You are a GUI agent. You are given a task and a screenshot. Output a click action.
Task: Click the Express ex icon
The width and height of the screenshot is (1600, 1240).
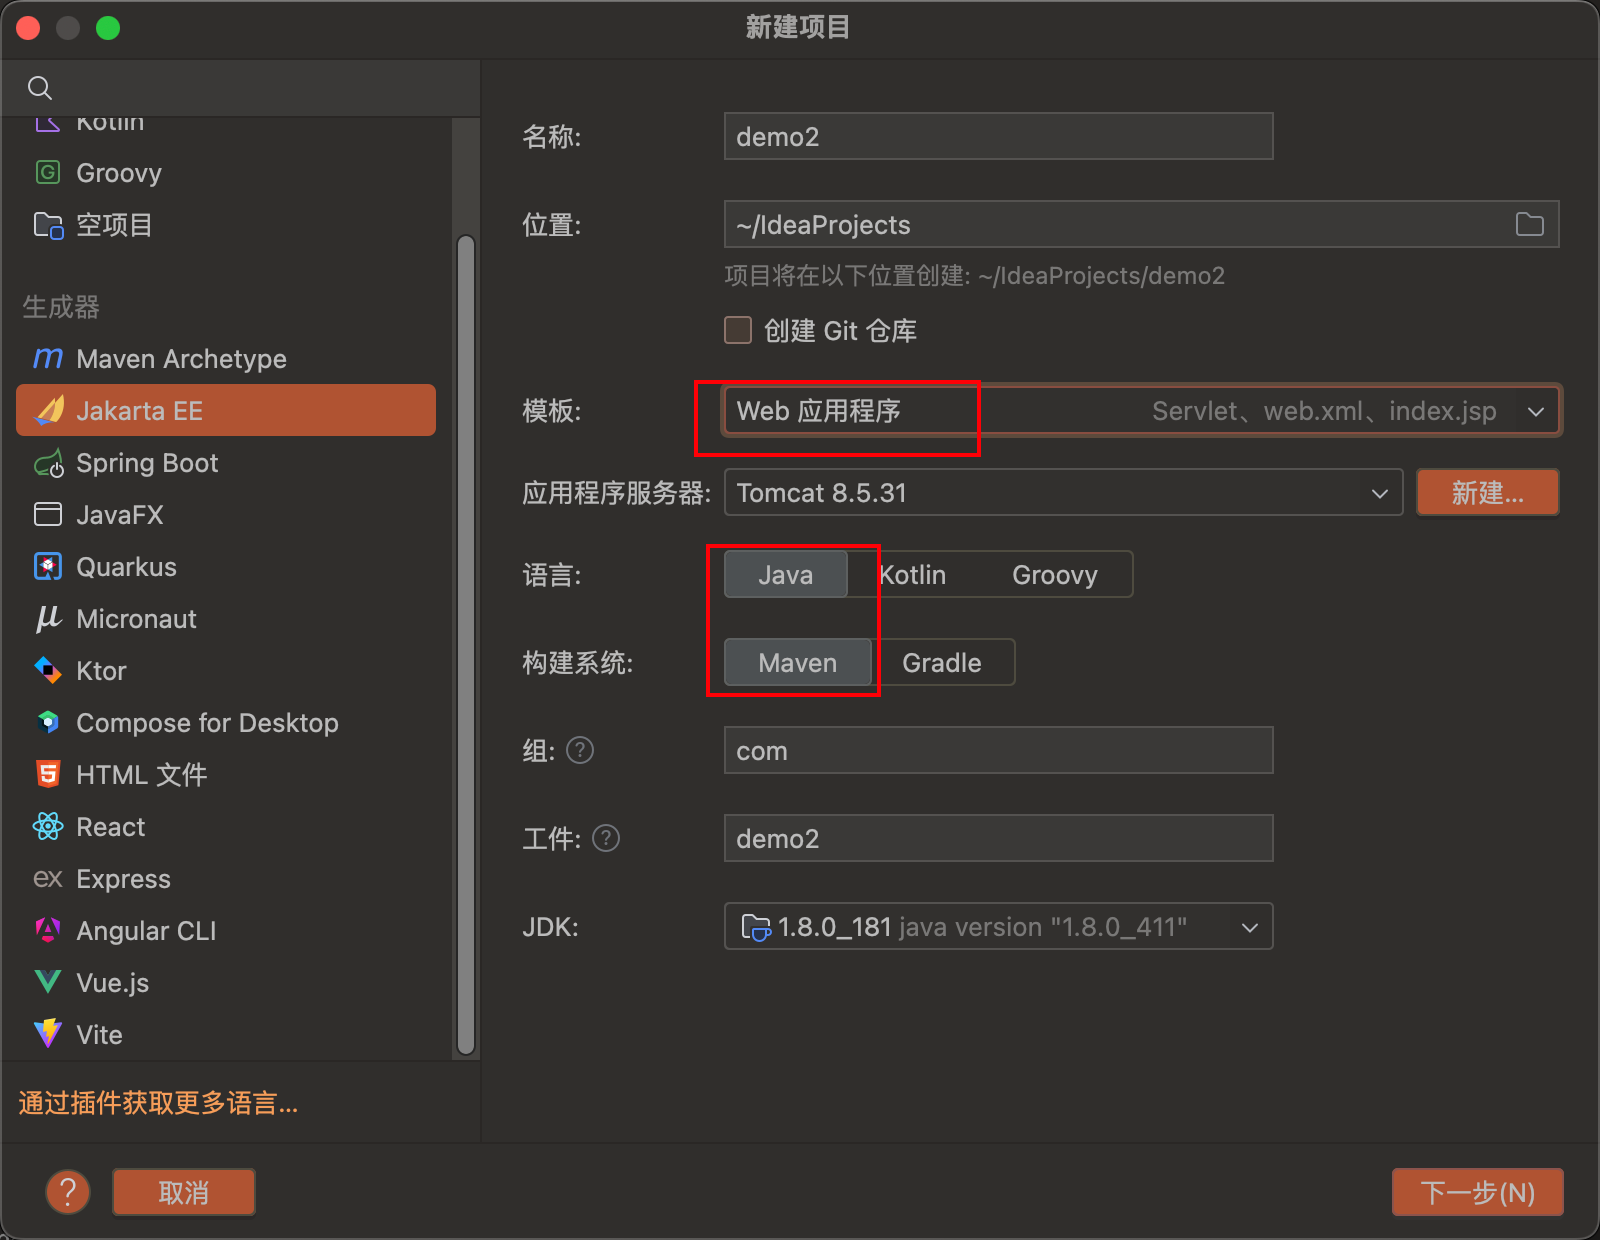(47, 879)
